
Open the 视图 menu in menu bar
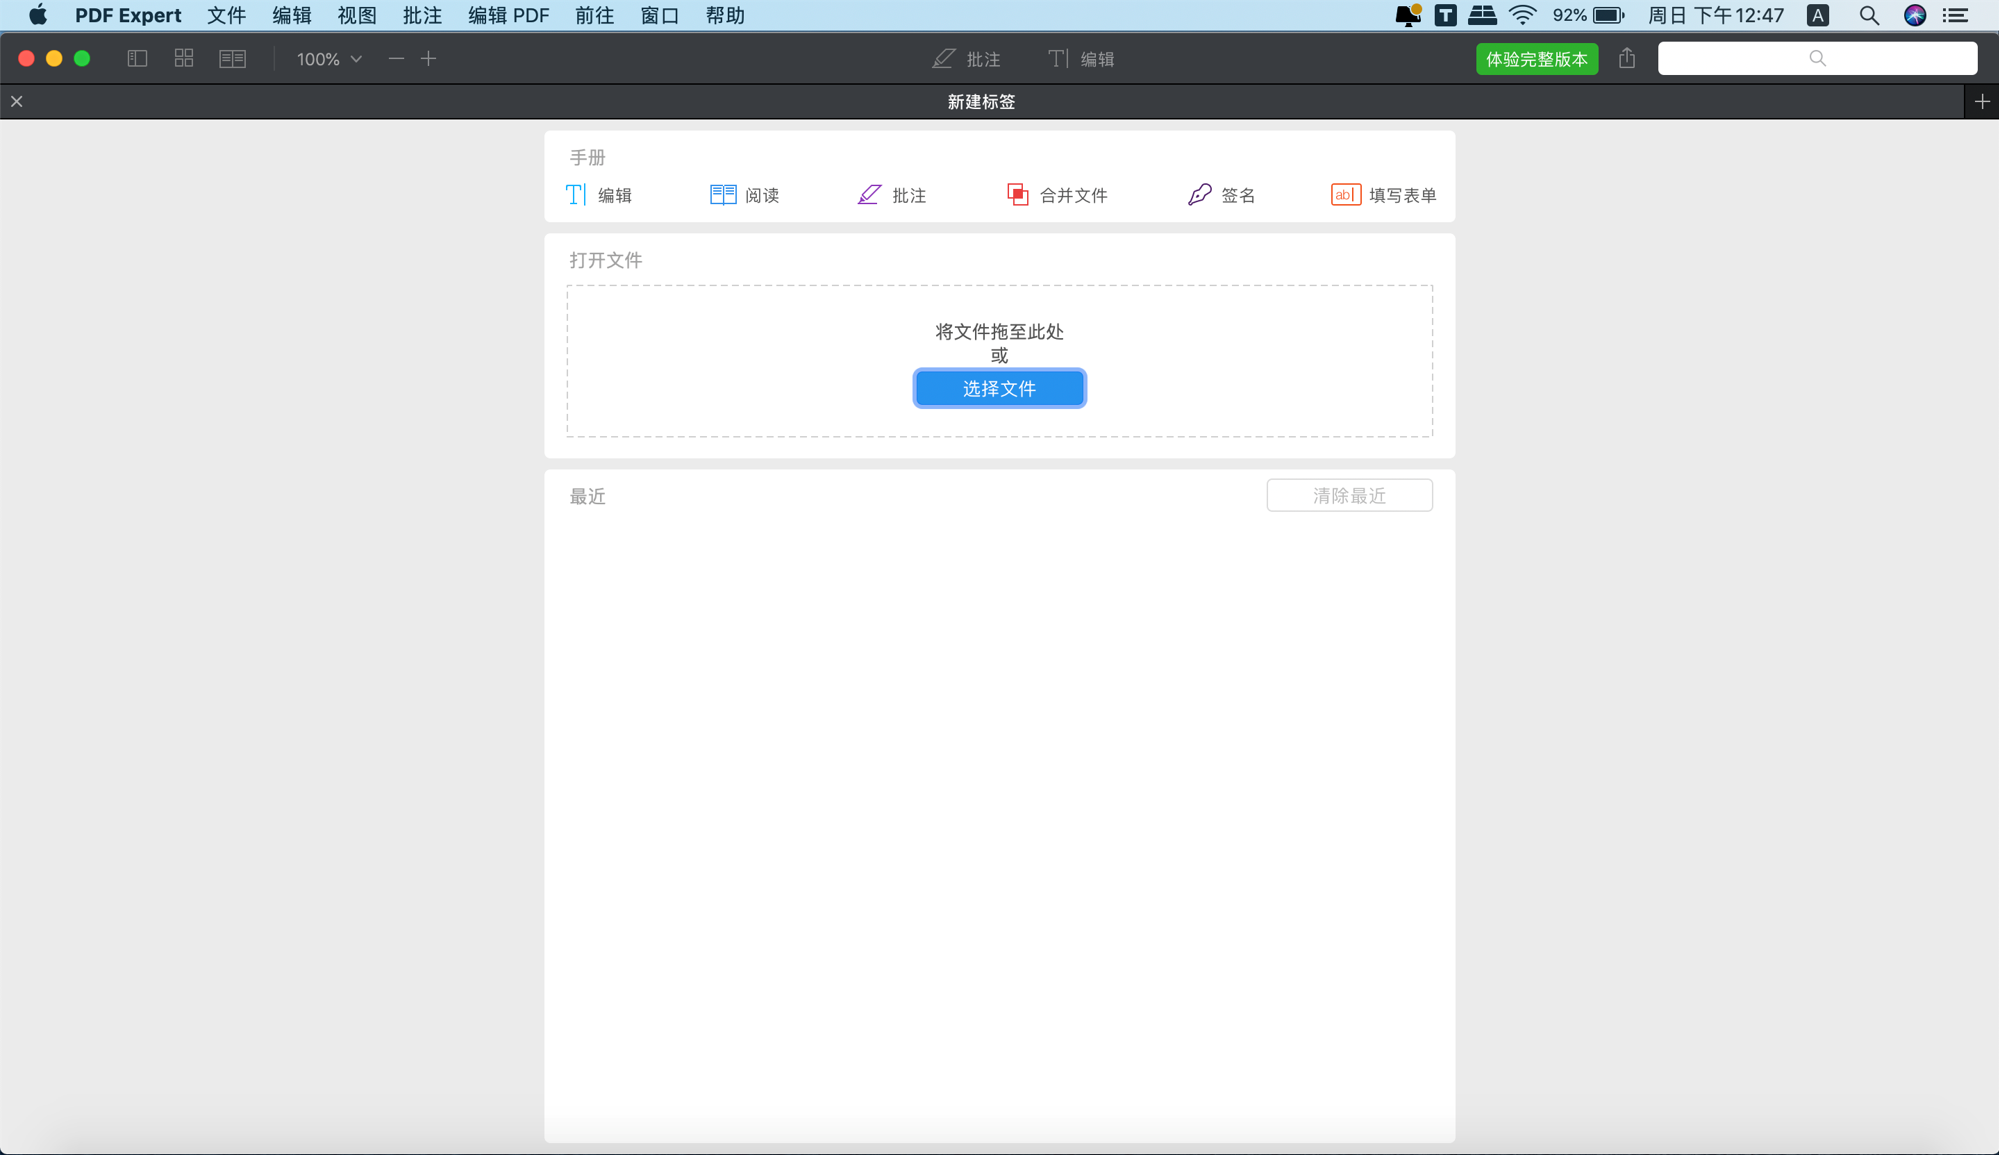tap(356, 15)
